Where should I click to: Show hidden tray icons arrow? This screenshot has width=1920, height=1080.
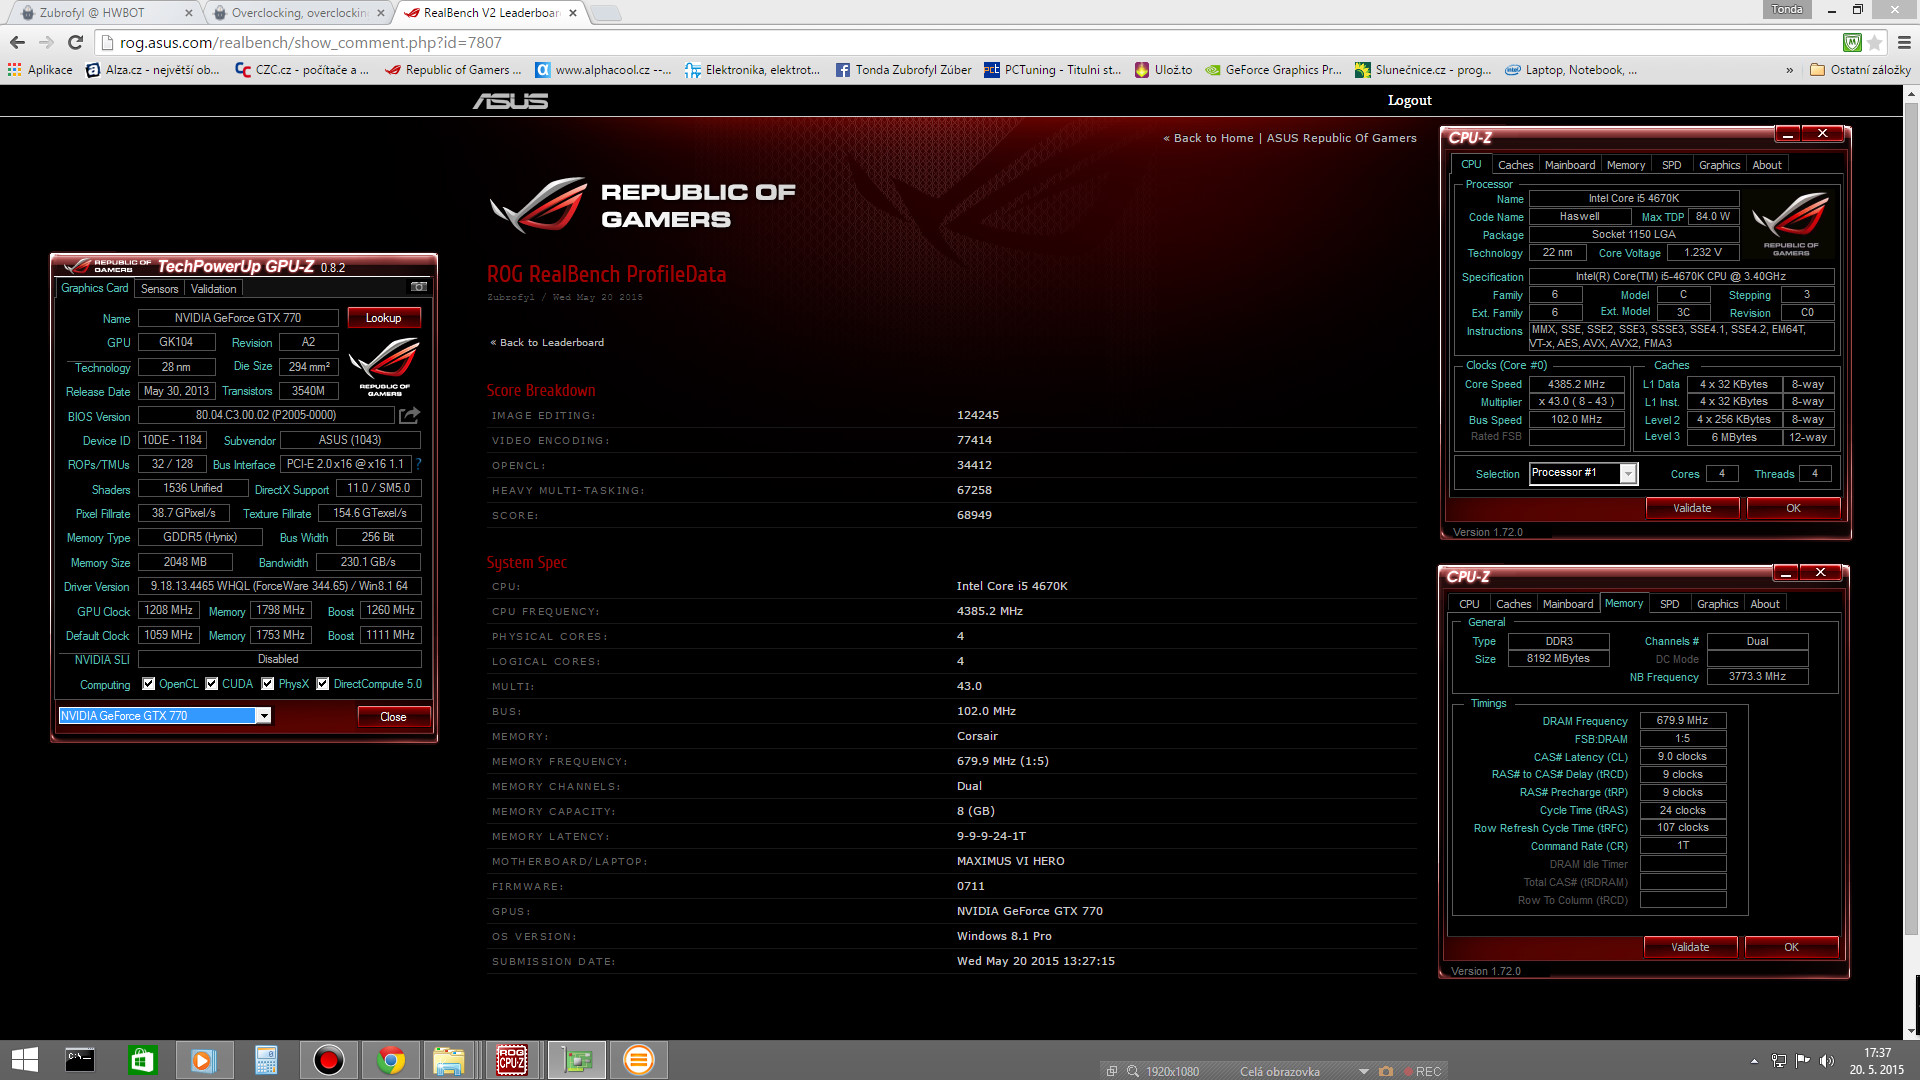coord(1754,1061)
